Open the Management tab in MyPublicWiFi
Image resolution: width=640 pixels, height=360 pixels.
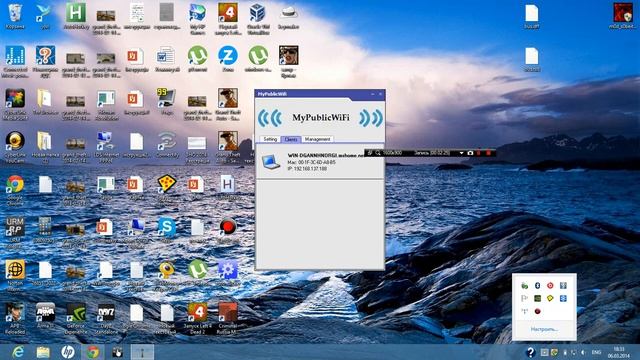point(318,139)
